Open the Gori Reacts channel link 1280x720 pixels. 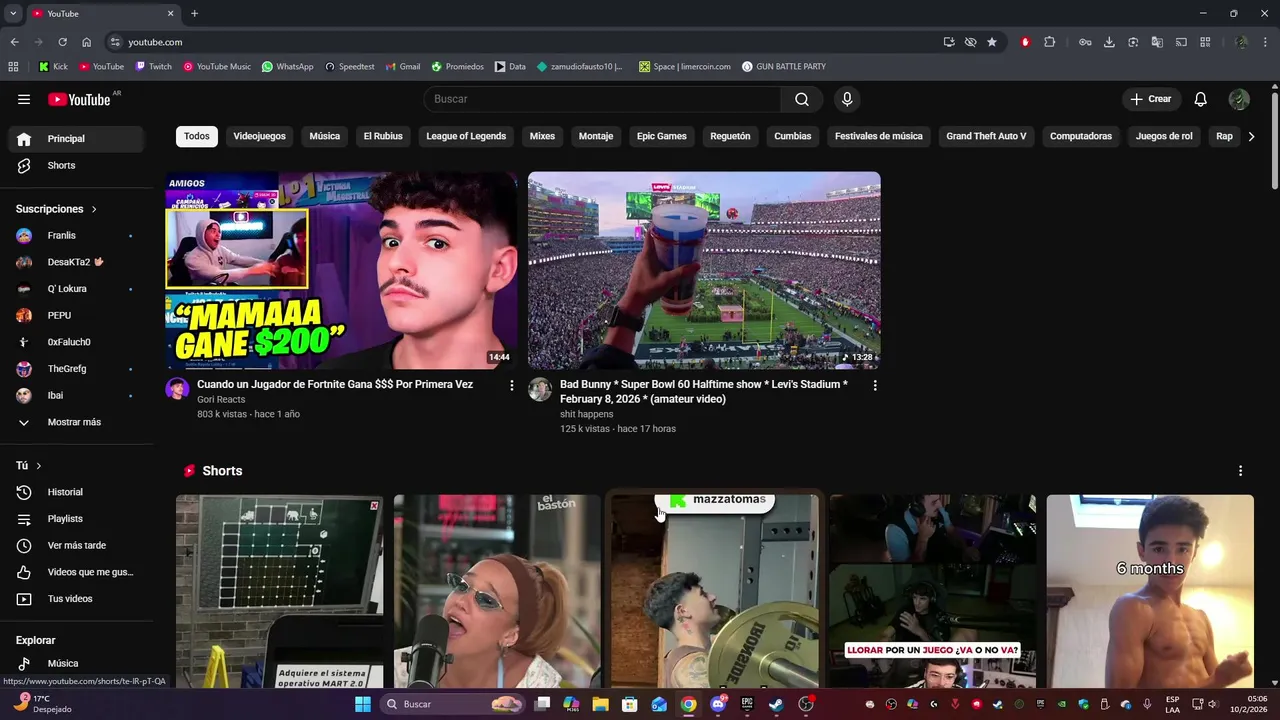(221, 399)
